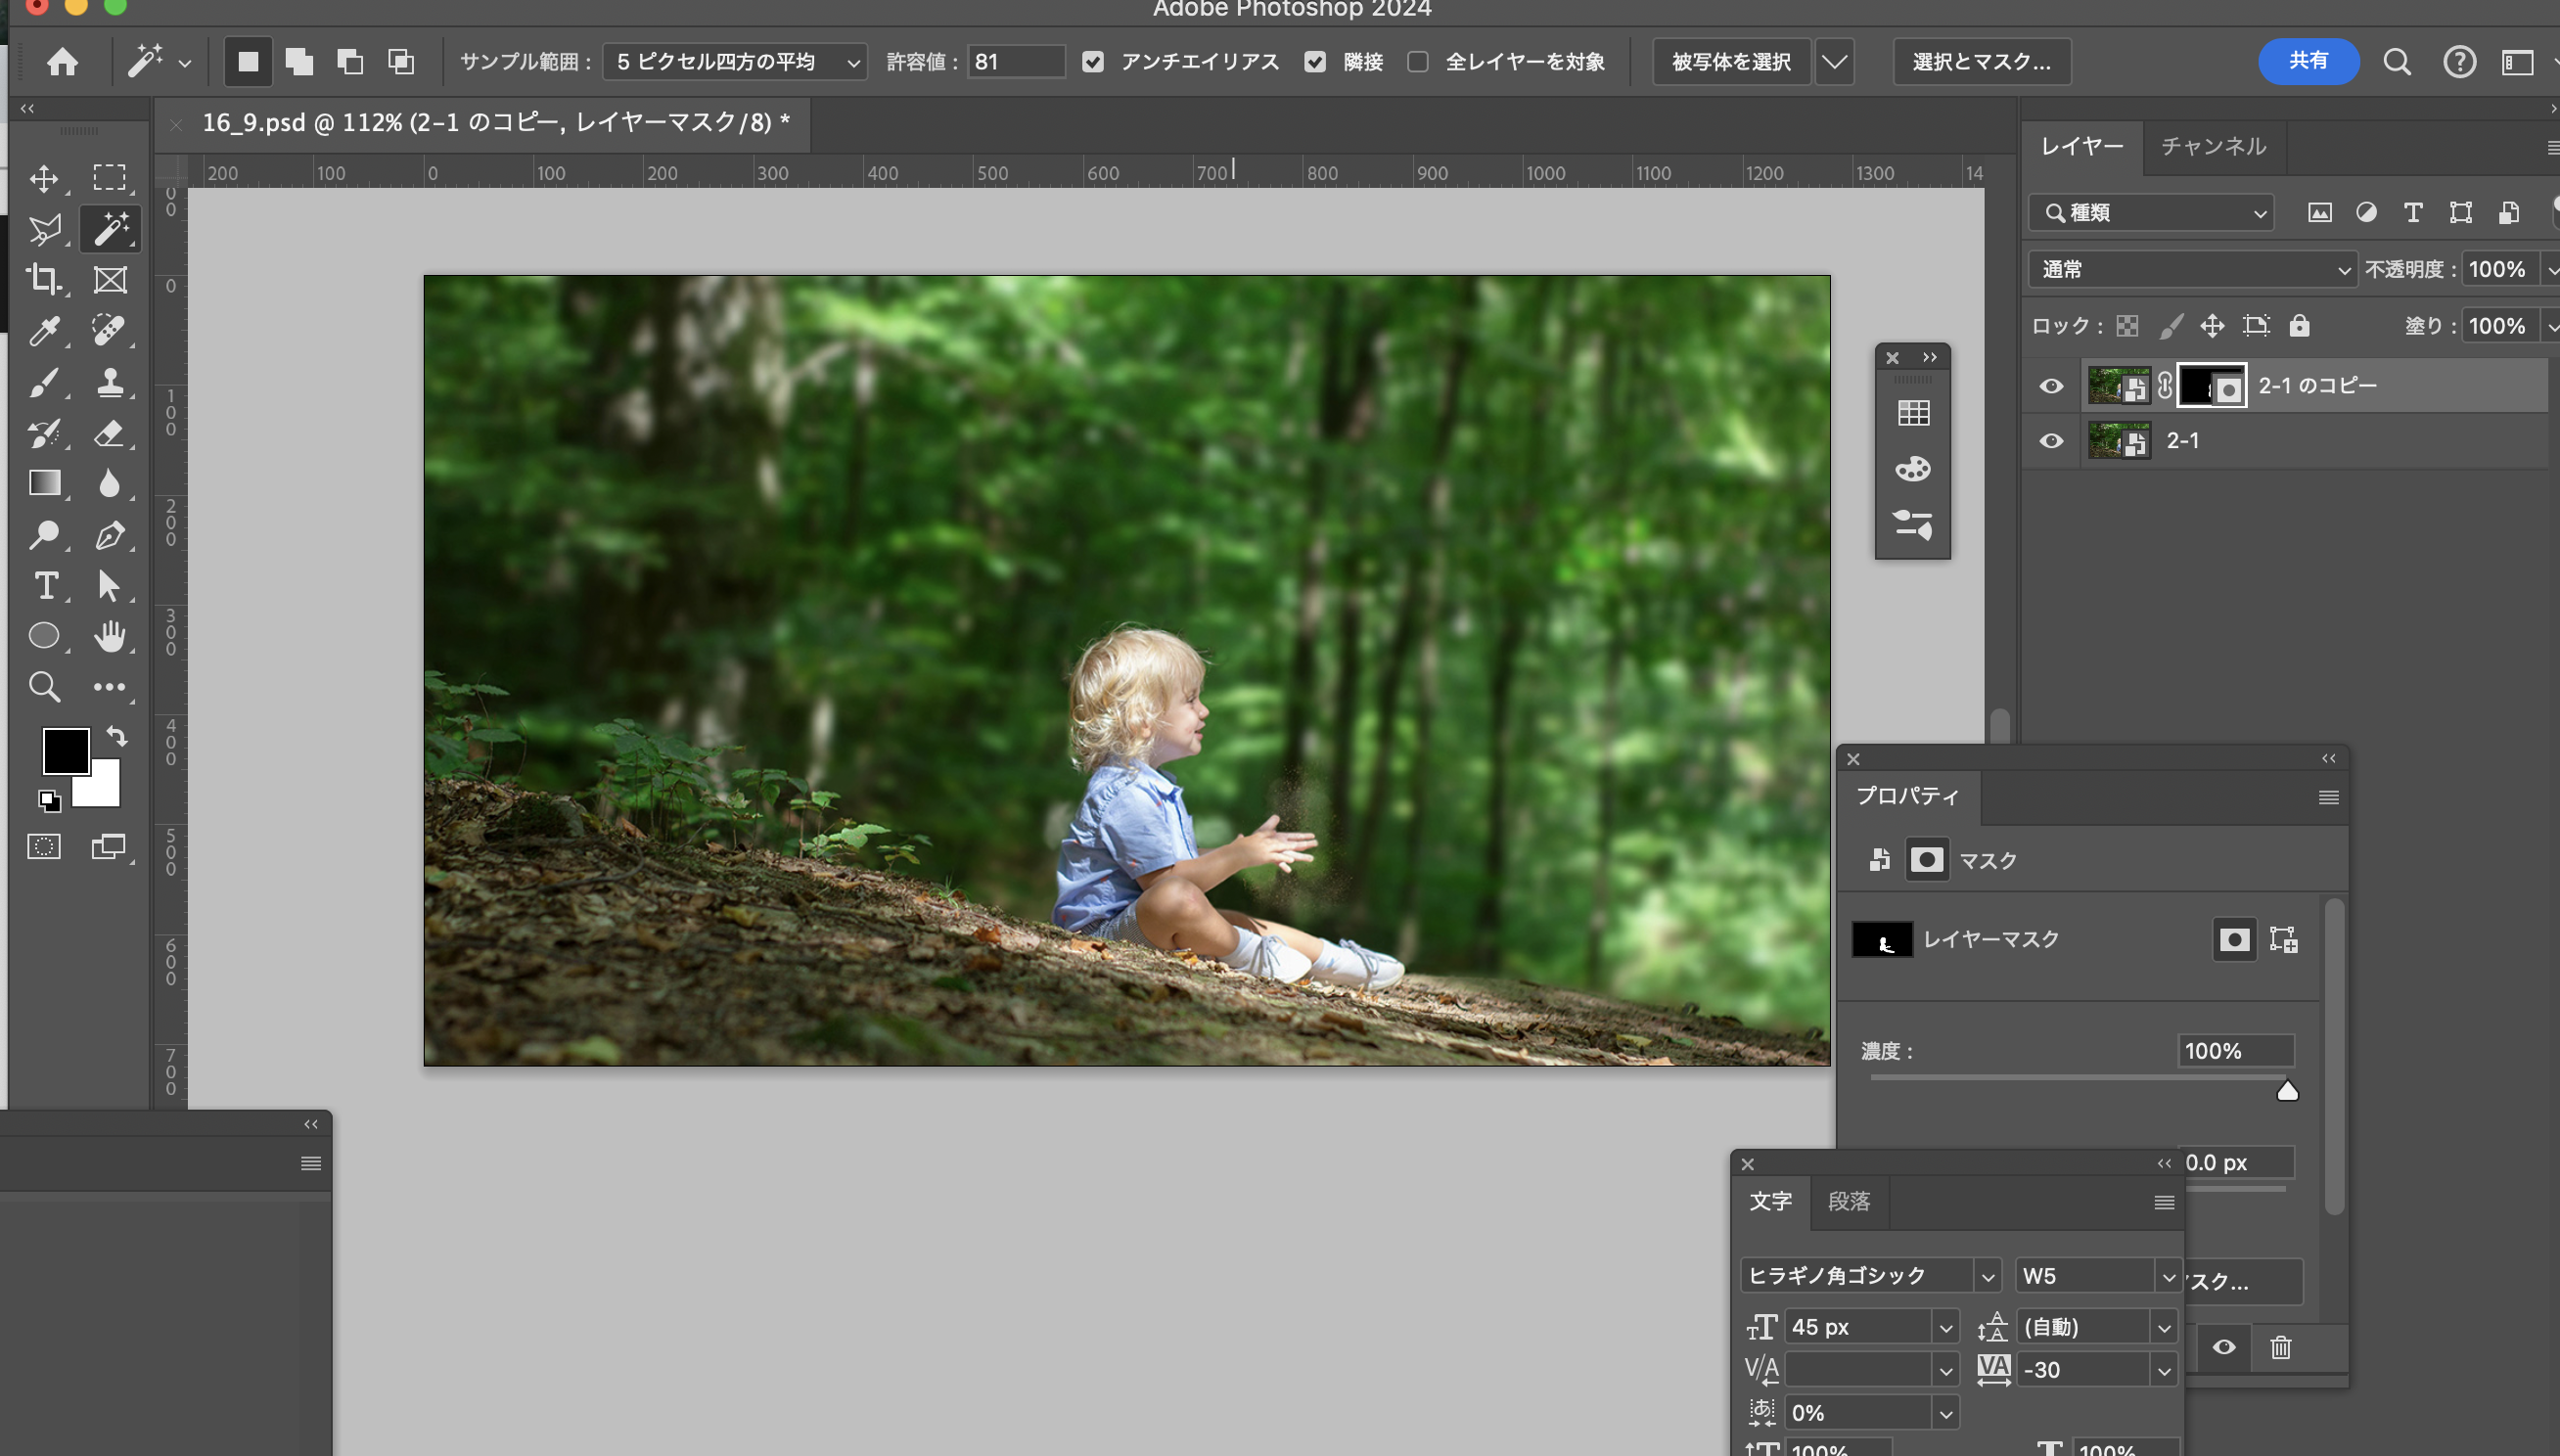Screen dimensions: 2560x1456
Task: Activate the Horizontal Type tool
Action: pos(44,585)
